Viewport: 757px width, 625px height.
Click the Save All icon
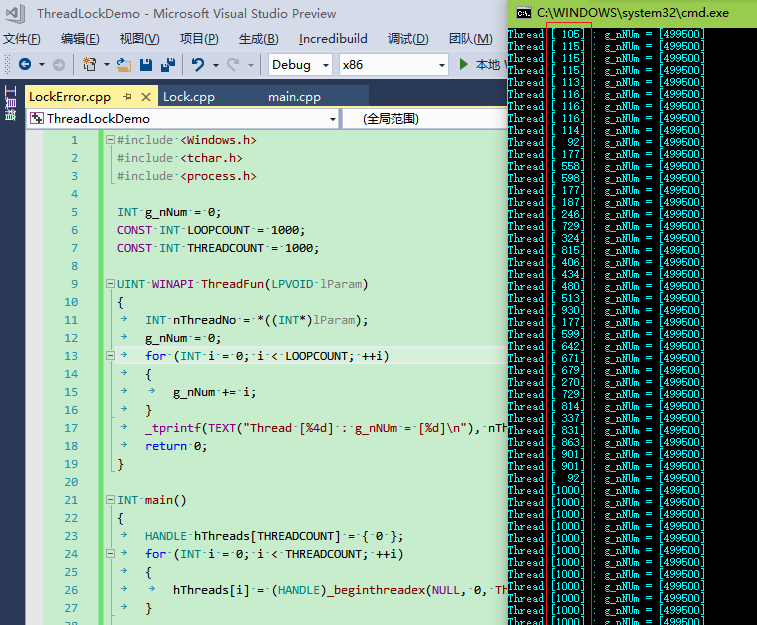166,64
